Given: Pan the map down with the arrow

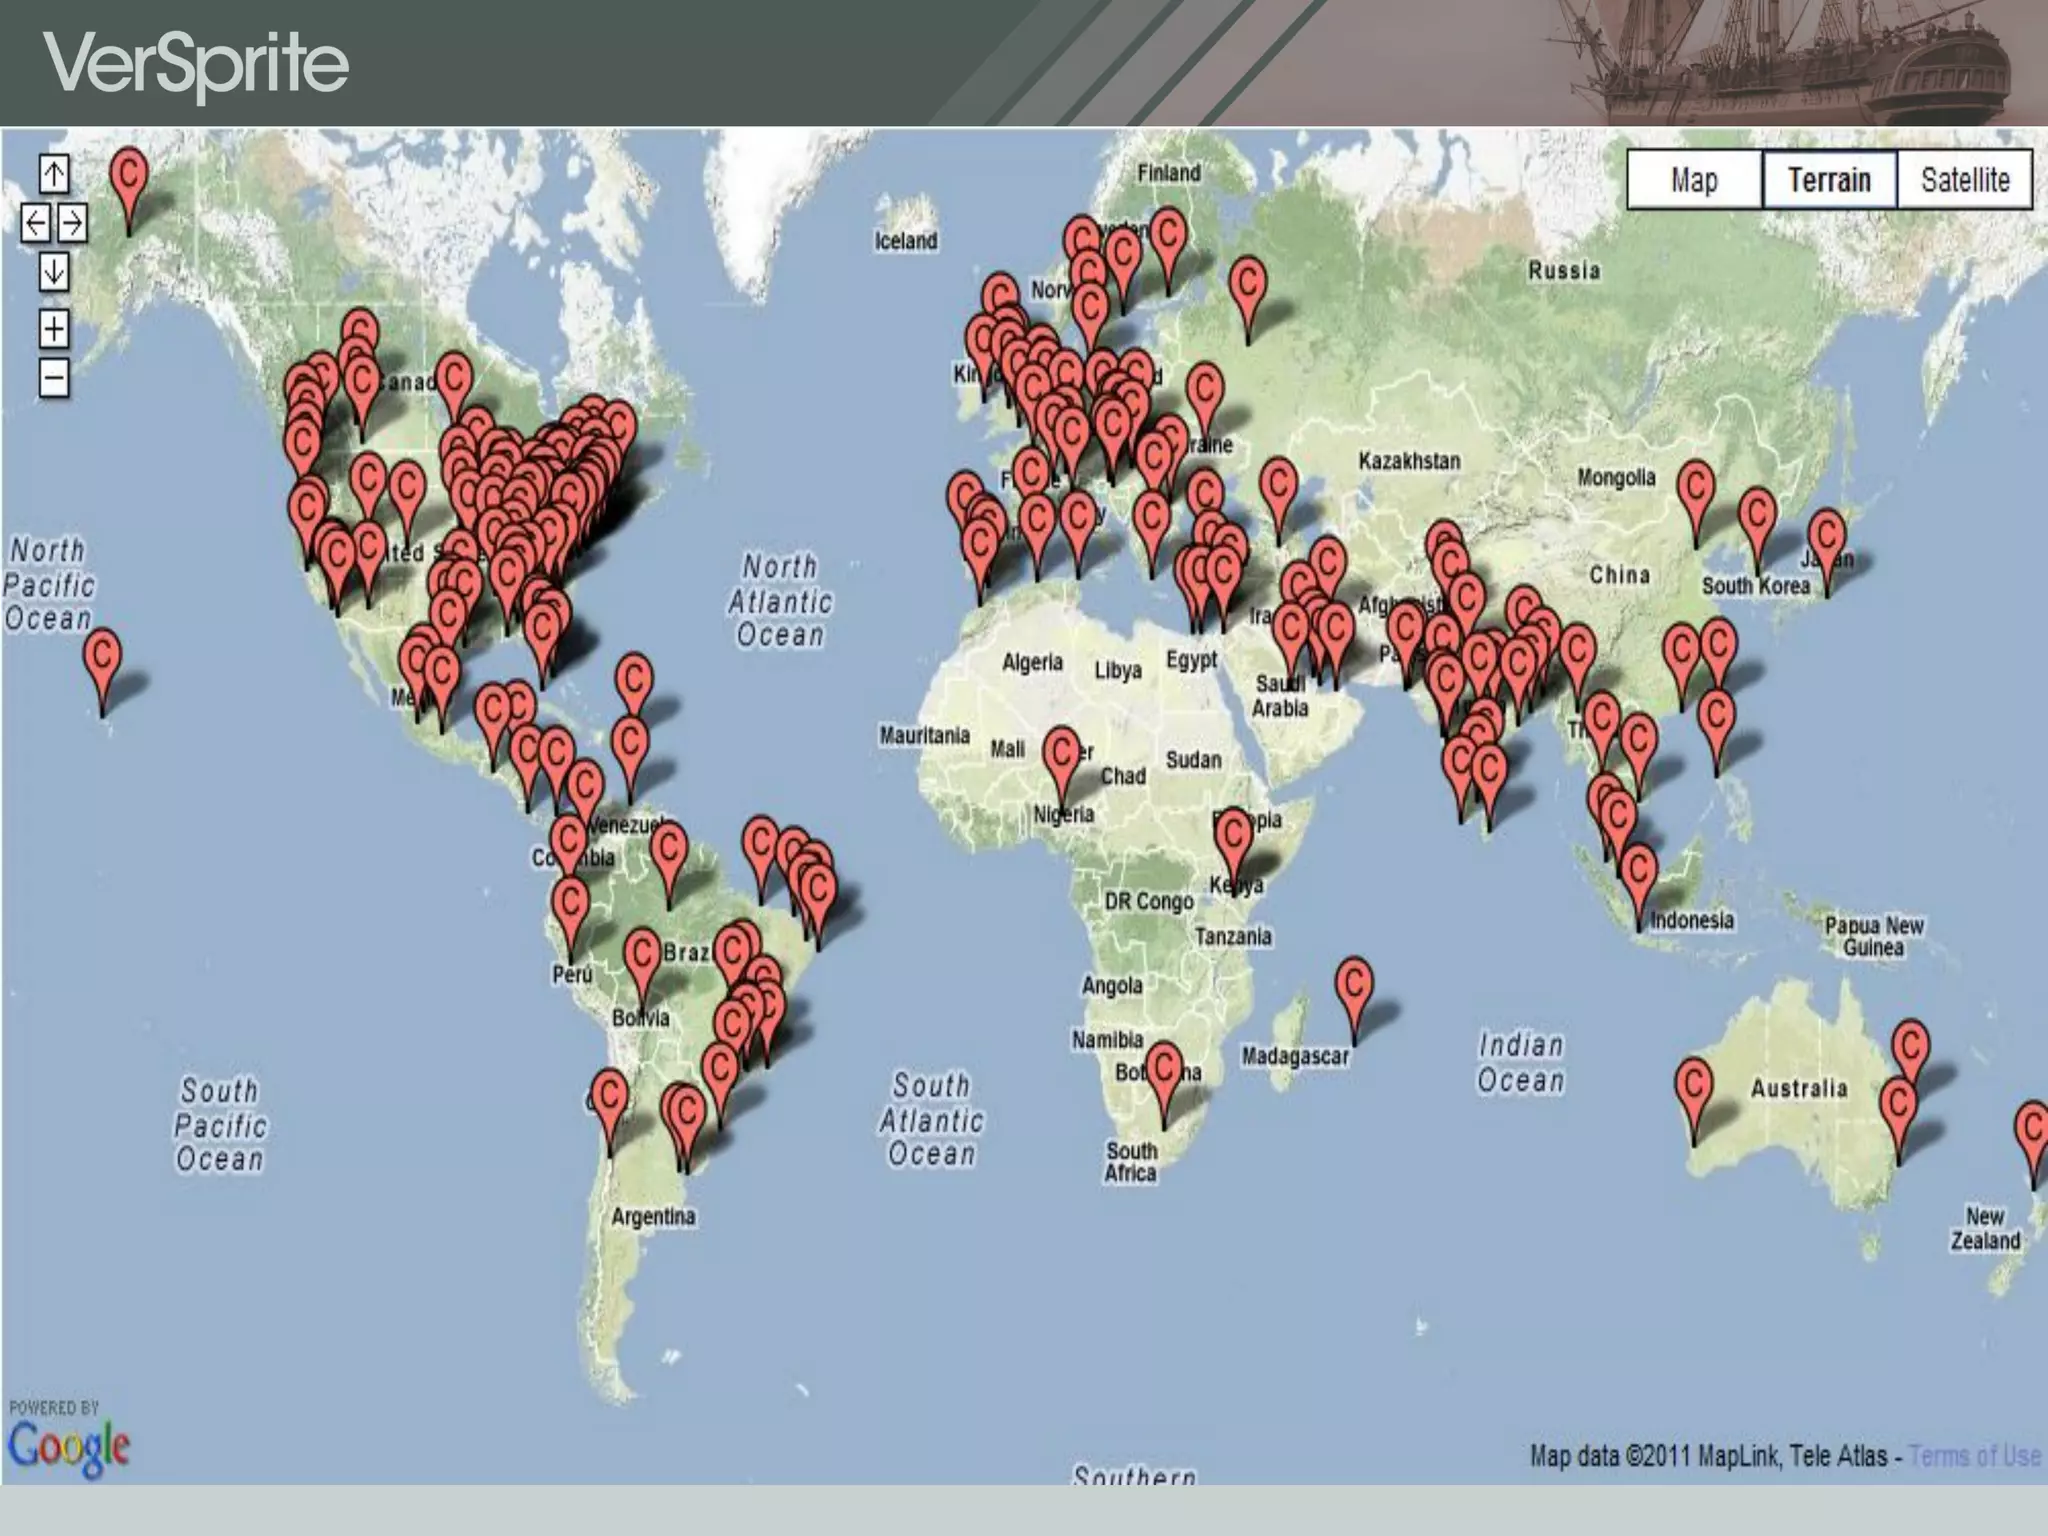Looking at the screenshot, I should [54, 271].
